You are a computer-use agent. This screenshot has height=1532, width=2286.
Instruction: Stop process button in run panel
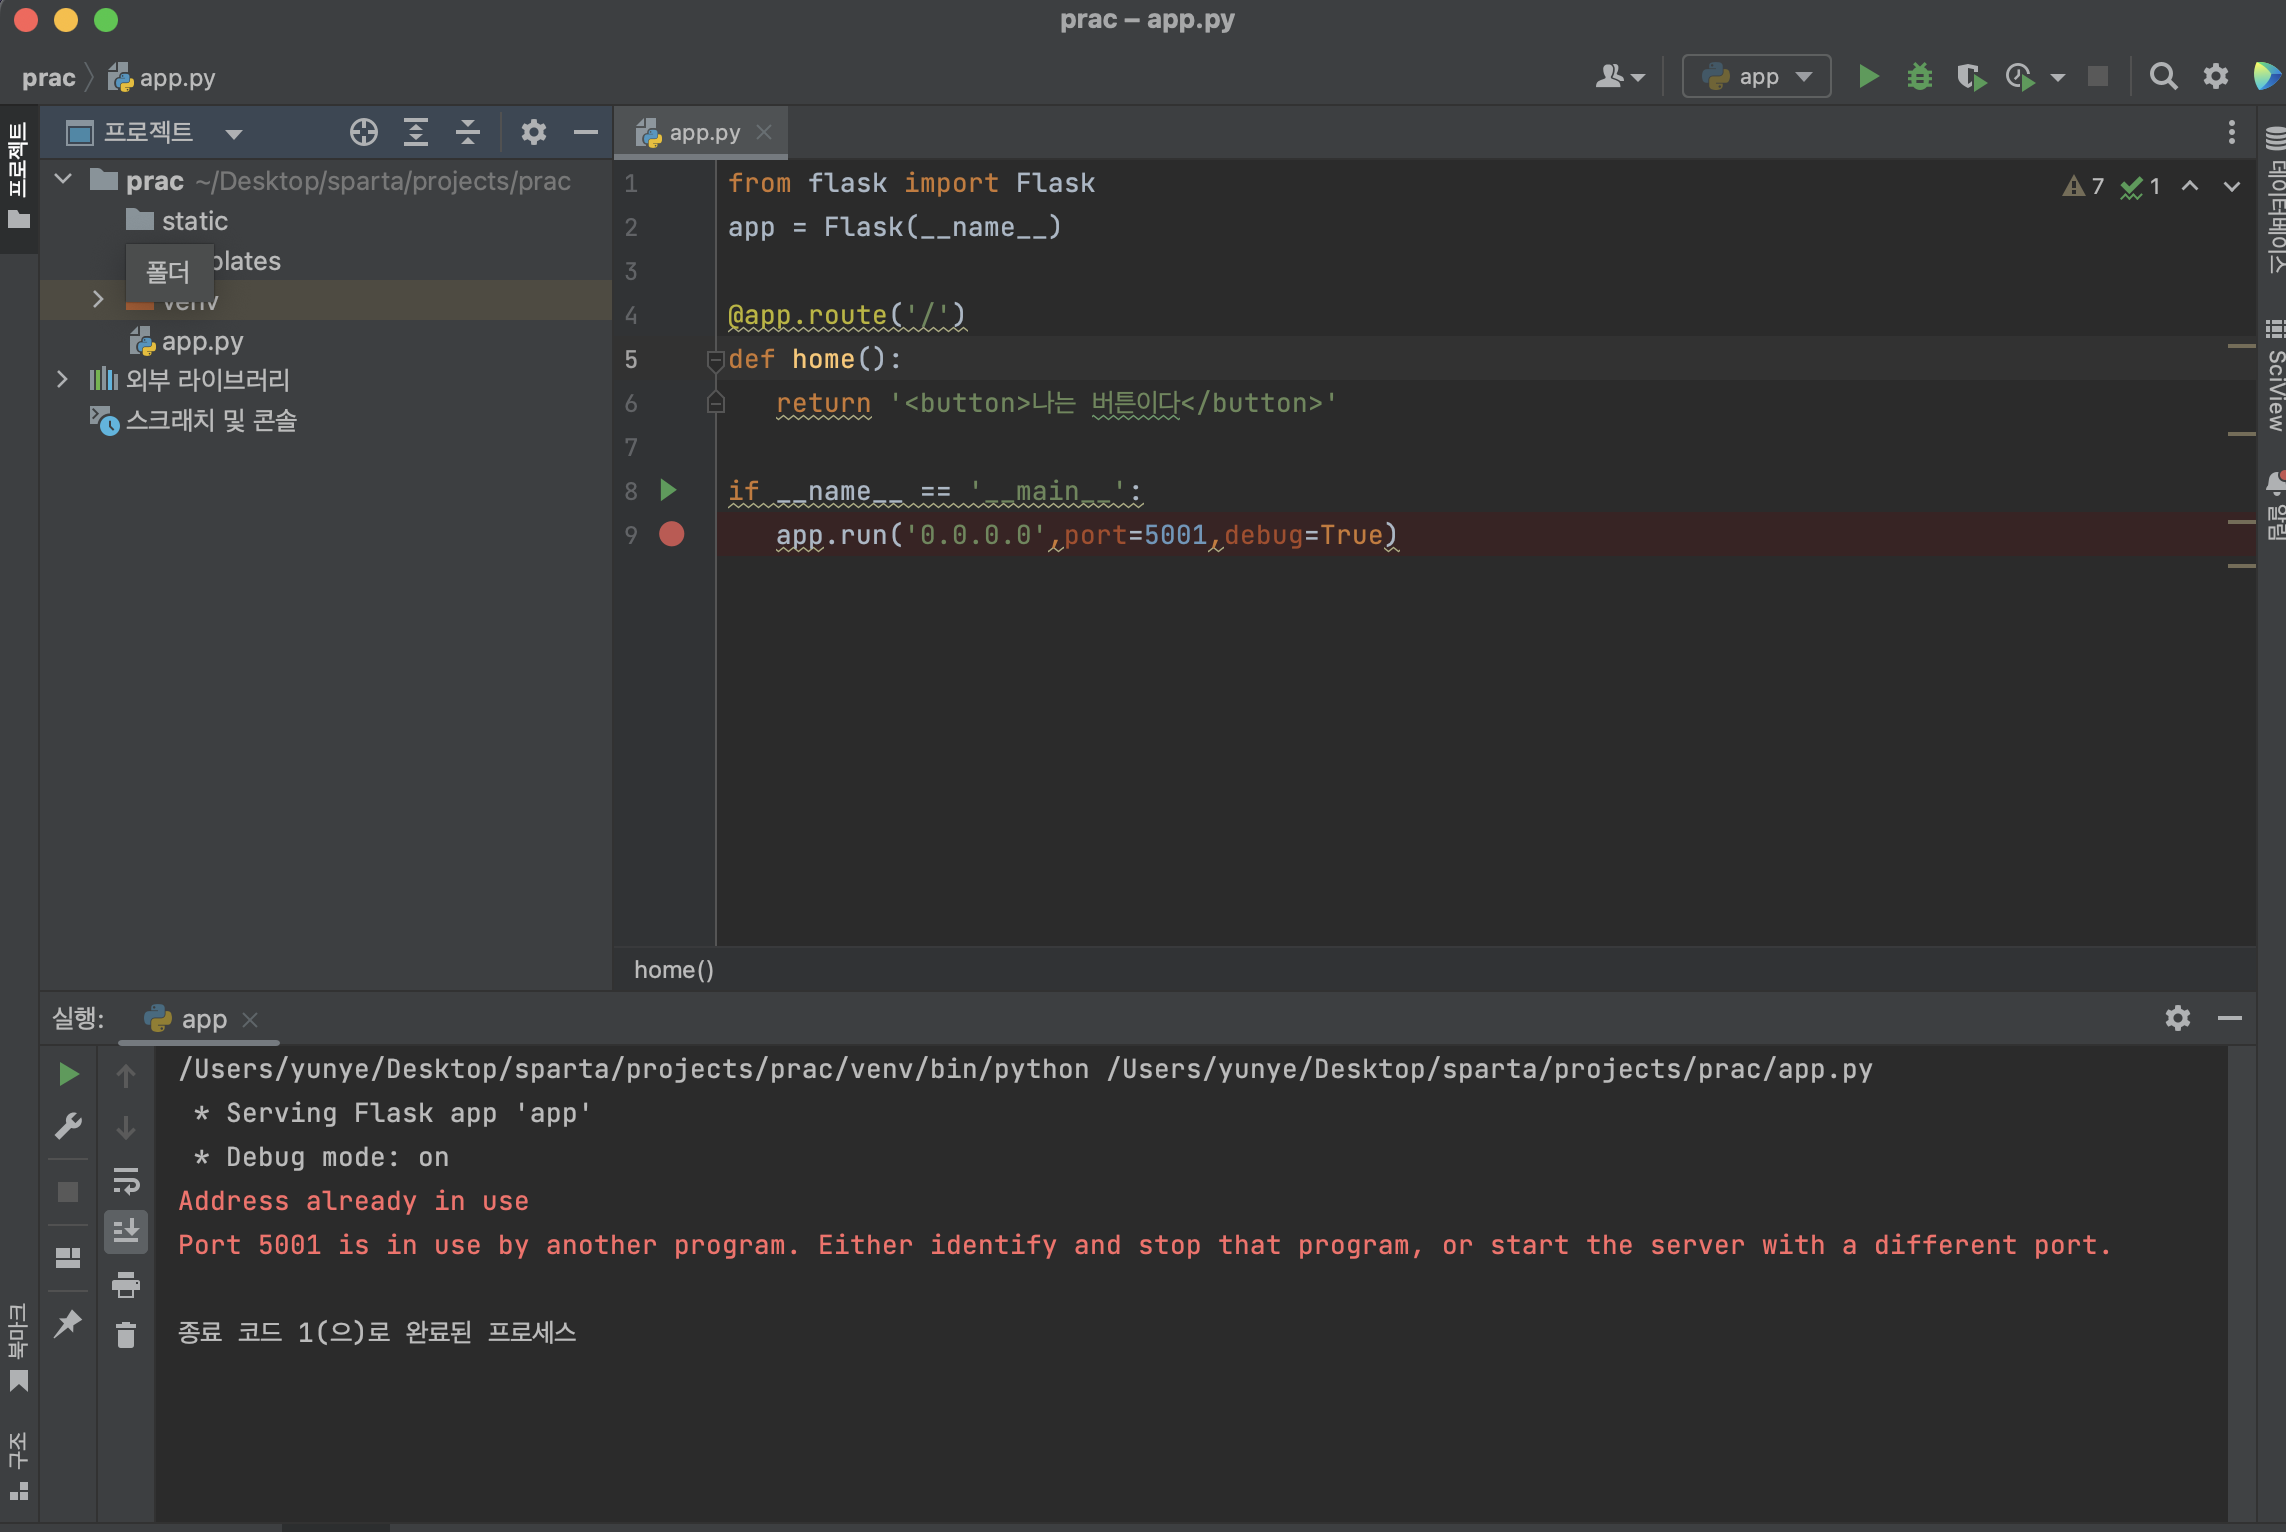pos(68,1192)
